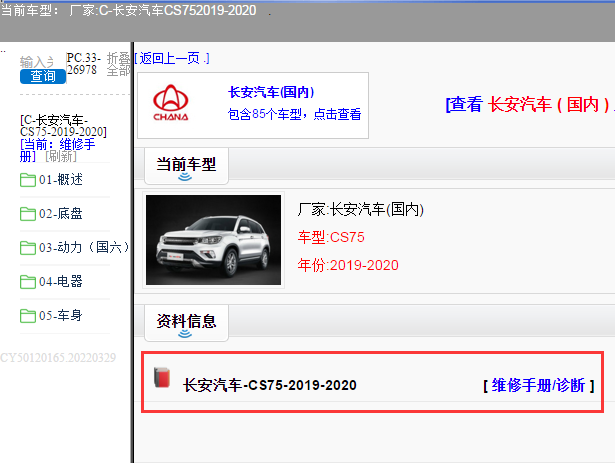Select 03-动力（国六）tree label
Screen dimensions: 615x463
point(84,247)
